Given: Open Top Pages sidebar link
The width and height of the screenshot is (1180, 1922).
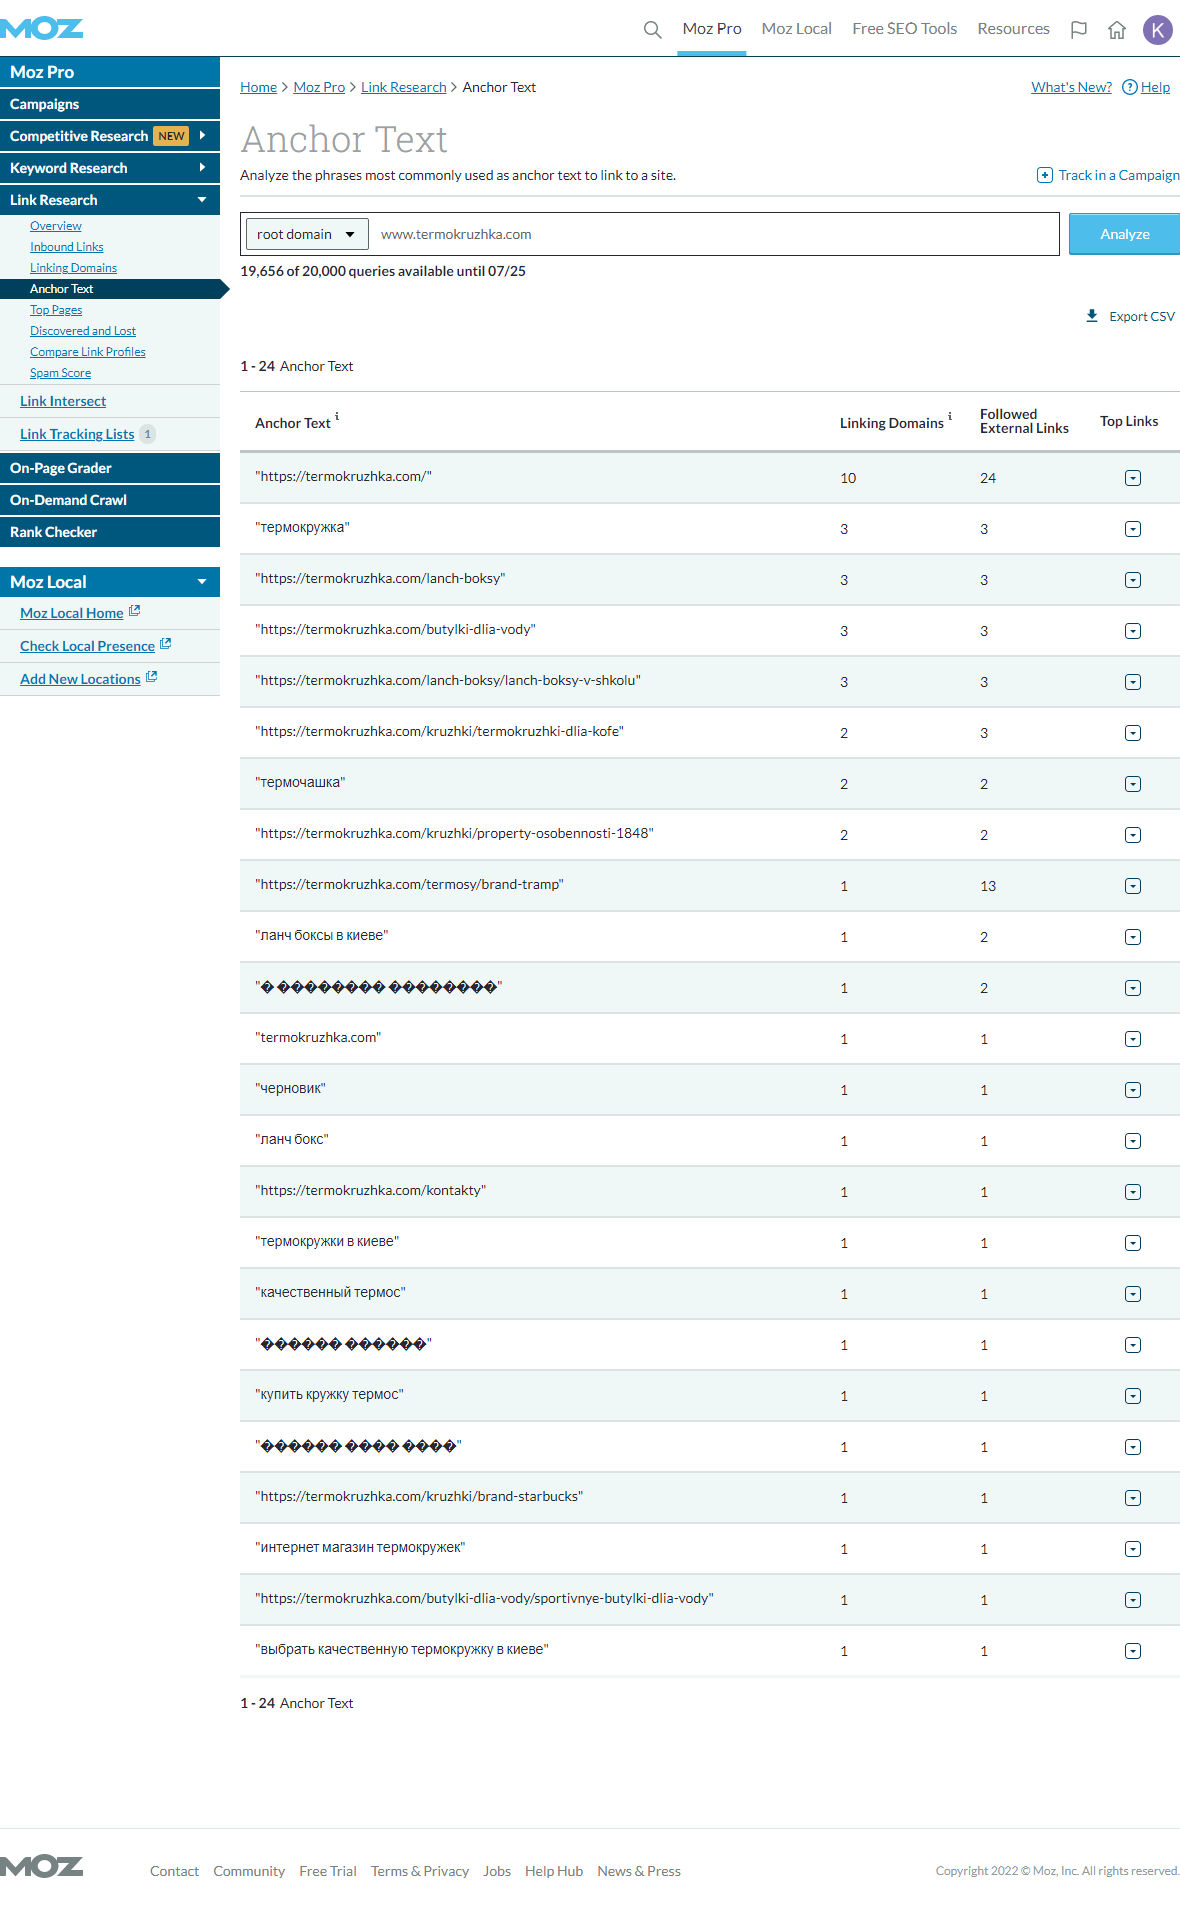Looking at the screenshot, I should click(56, 310).
